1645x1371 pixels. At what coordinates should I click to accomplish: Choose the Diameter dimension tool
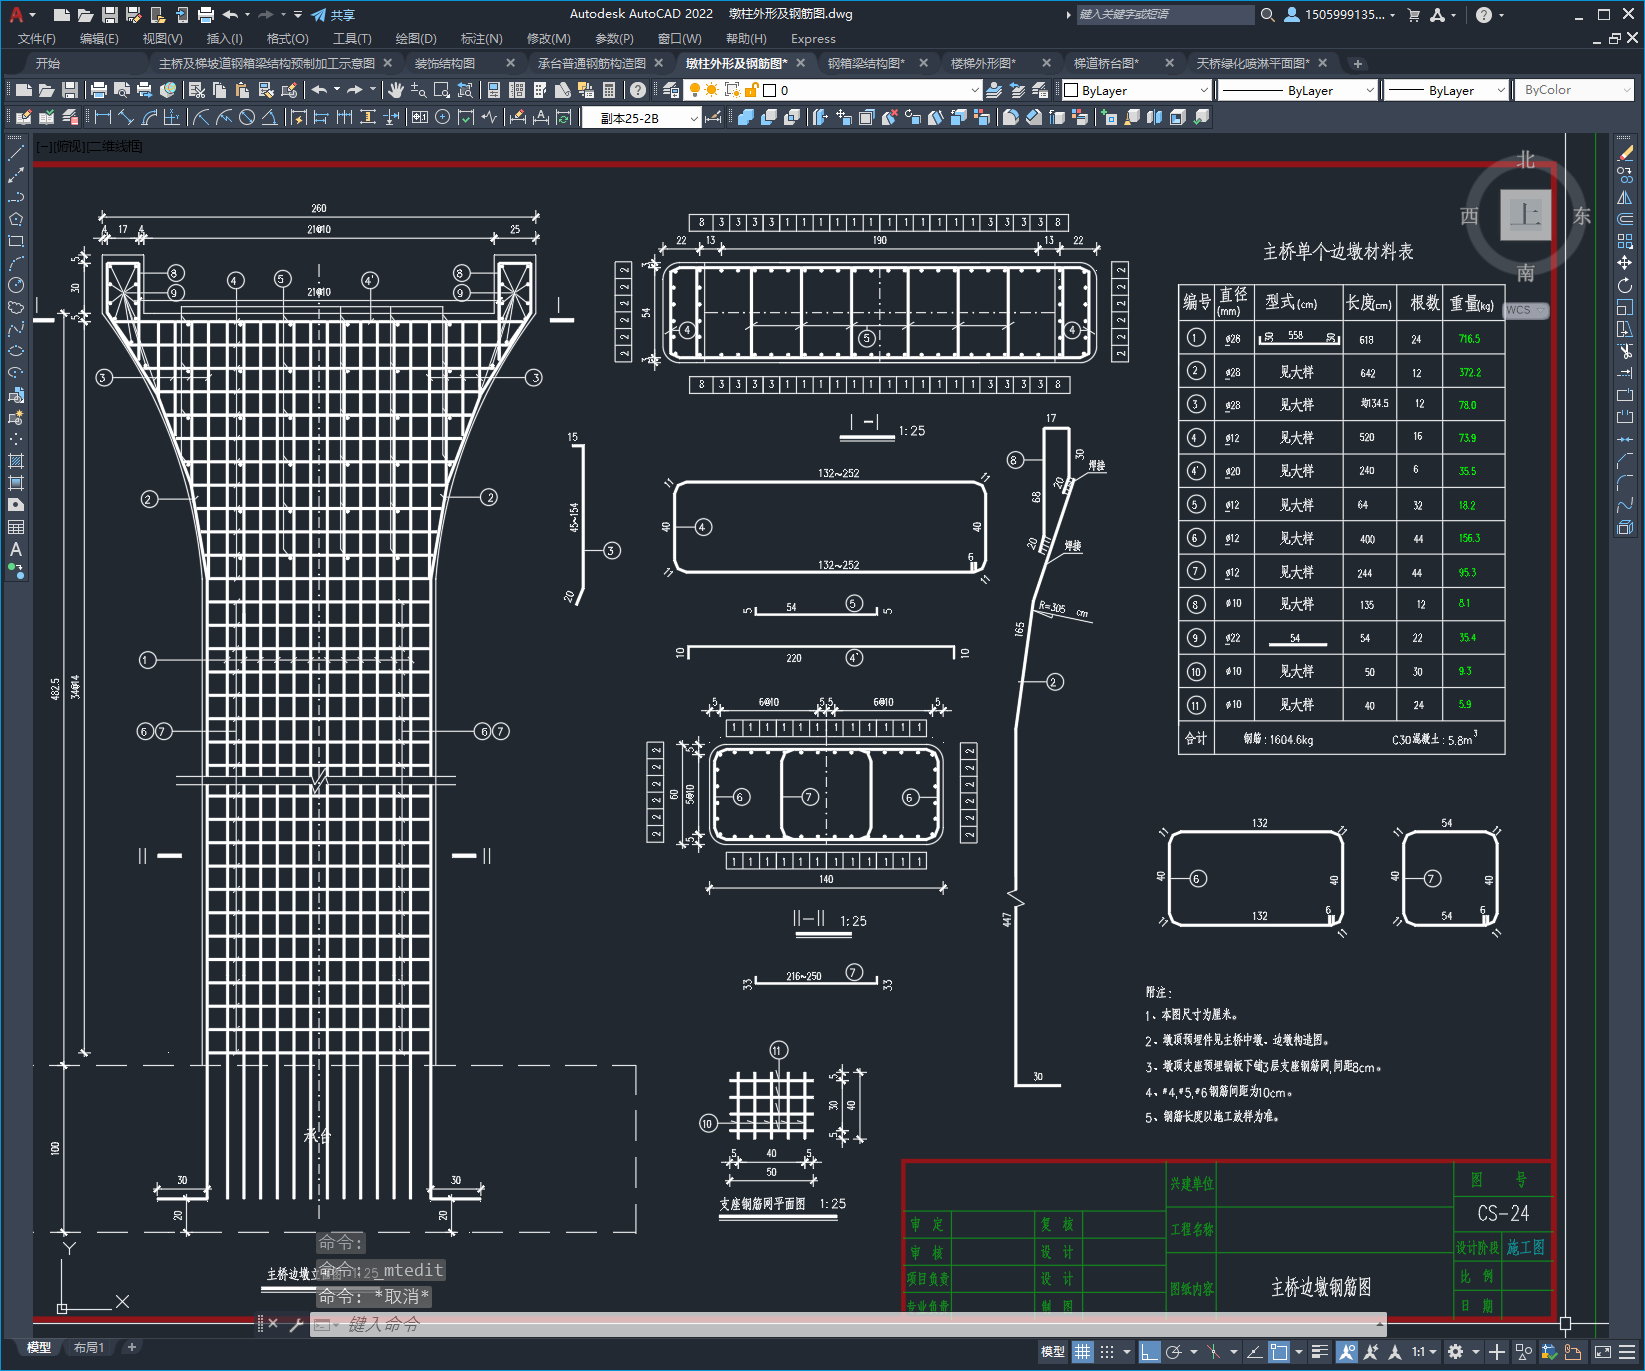[x=247, y=118]
